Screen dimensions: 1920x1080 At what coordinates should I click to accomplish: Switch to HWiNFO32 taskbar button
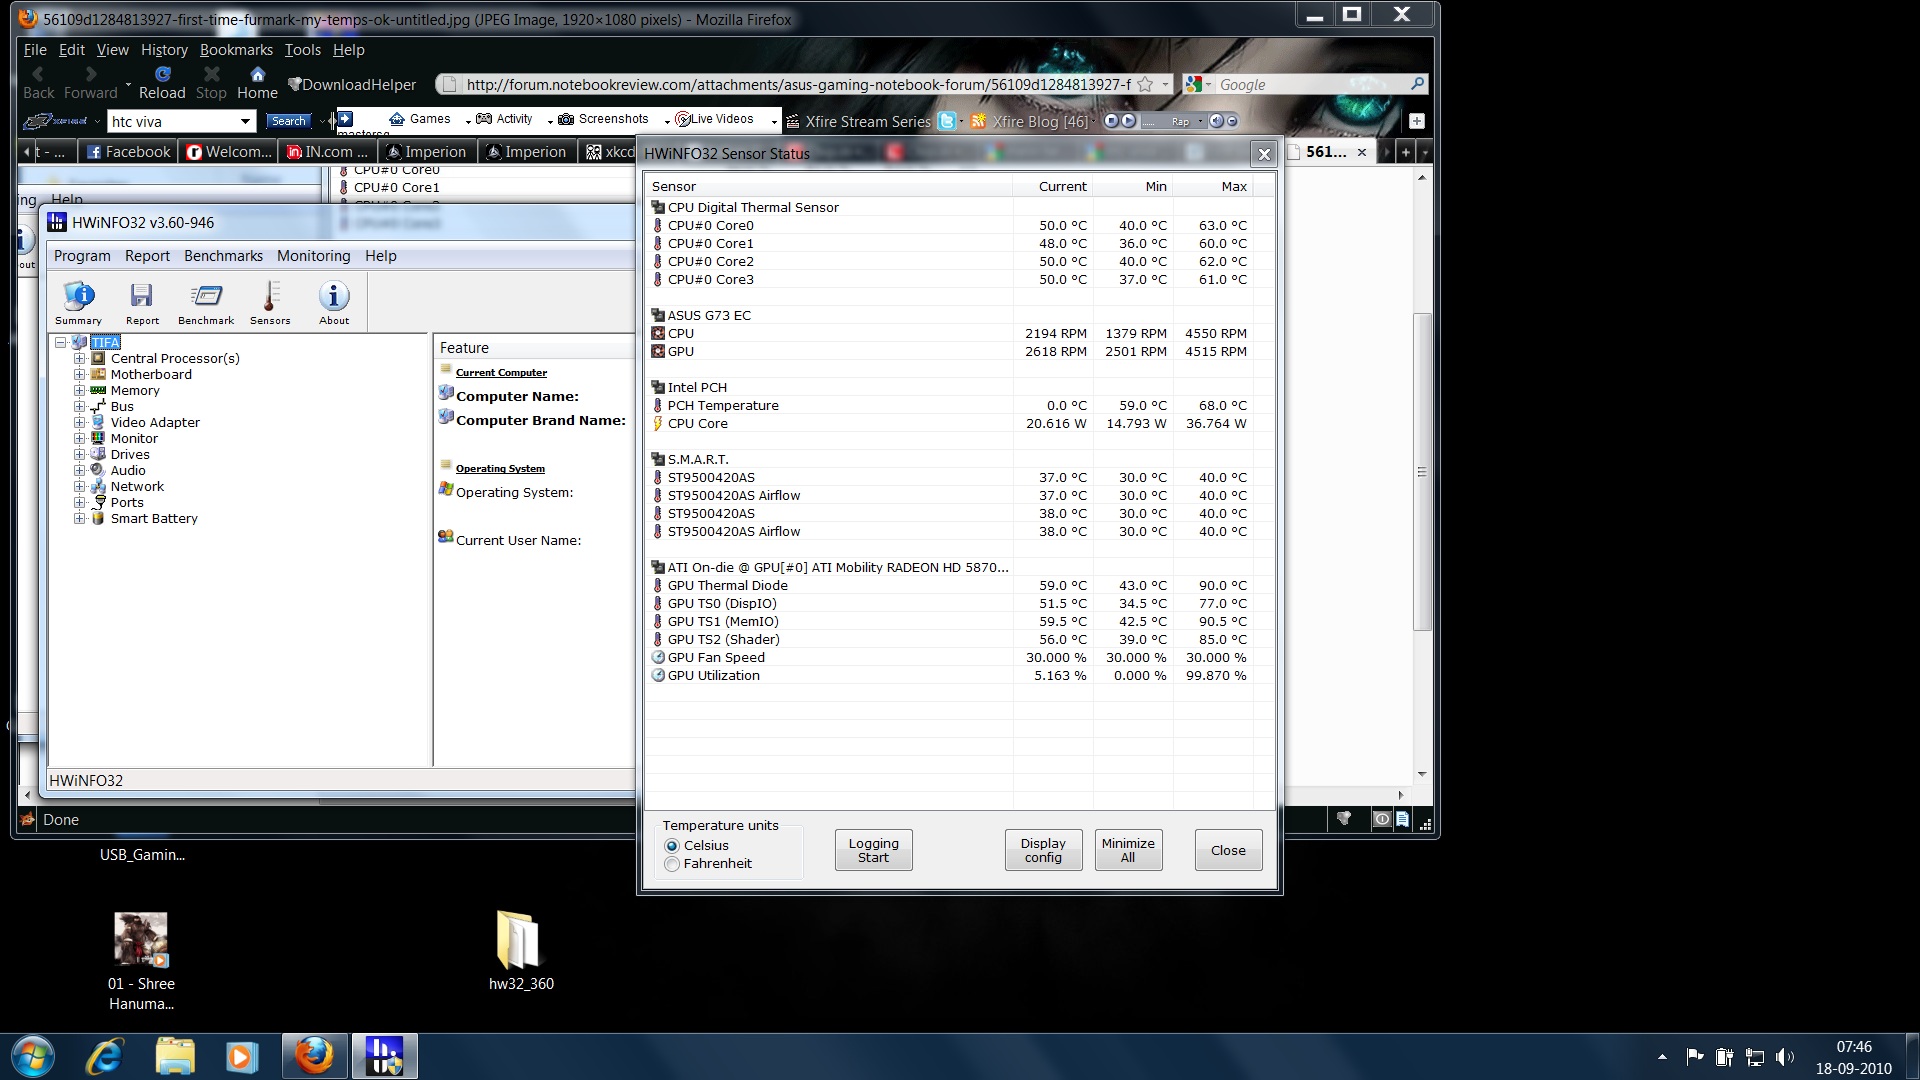(x=384, y=1056)
